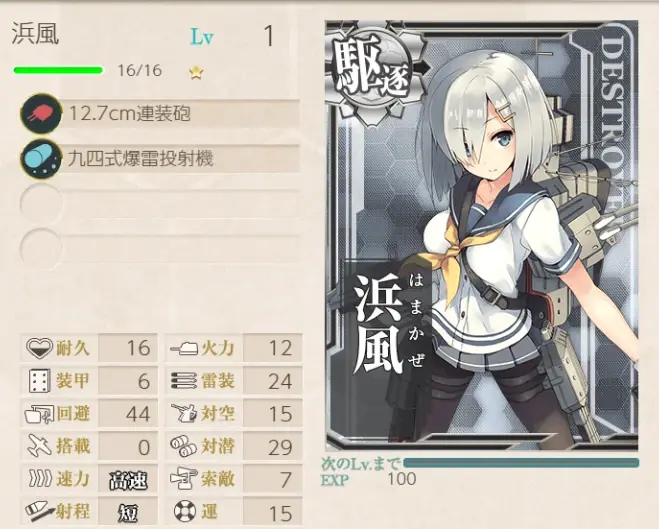Click the depth charge icon beside 対潜

click(x=183, y=446)
